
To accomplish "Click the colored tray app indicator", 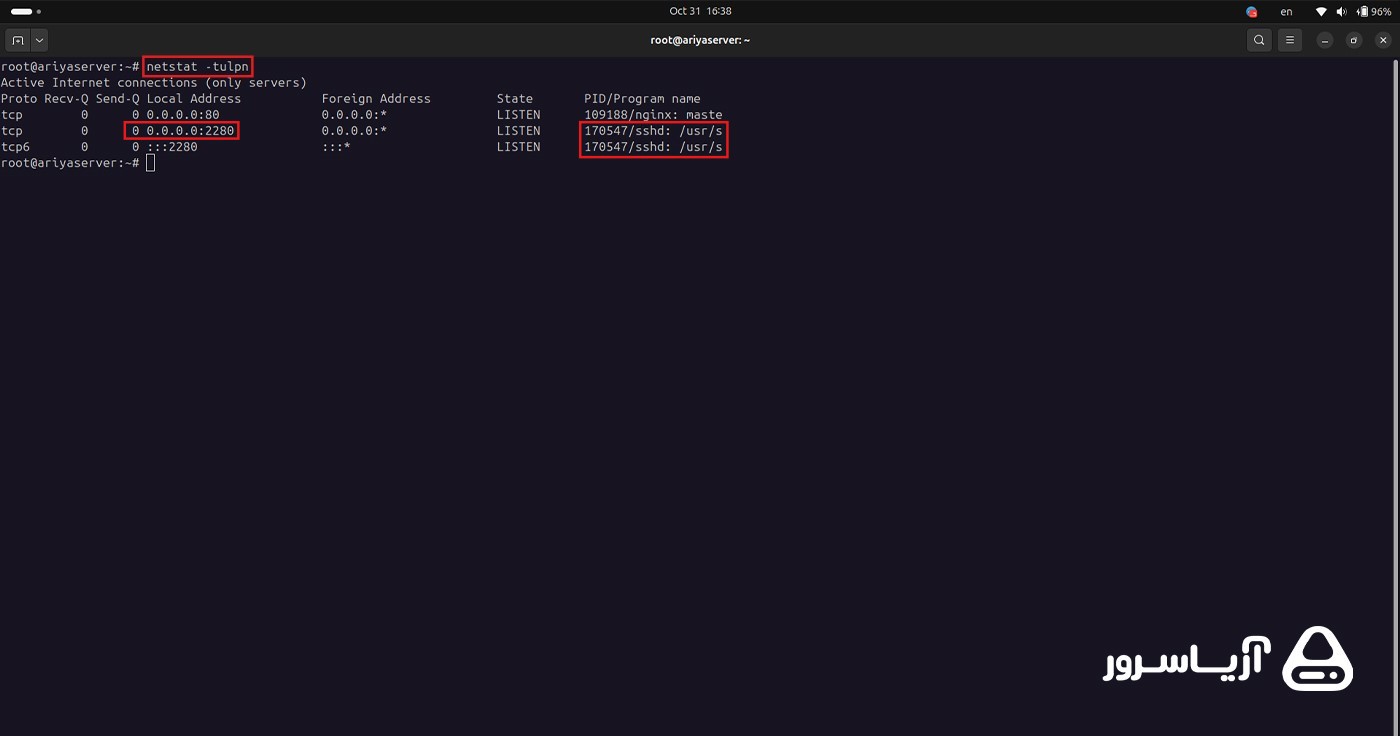I will click(x=1252, y=12).
